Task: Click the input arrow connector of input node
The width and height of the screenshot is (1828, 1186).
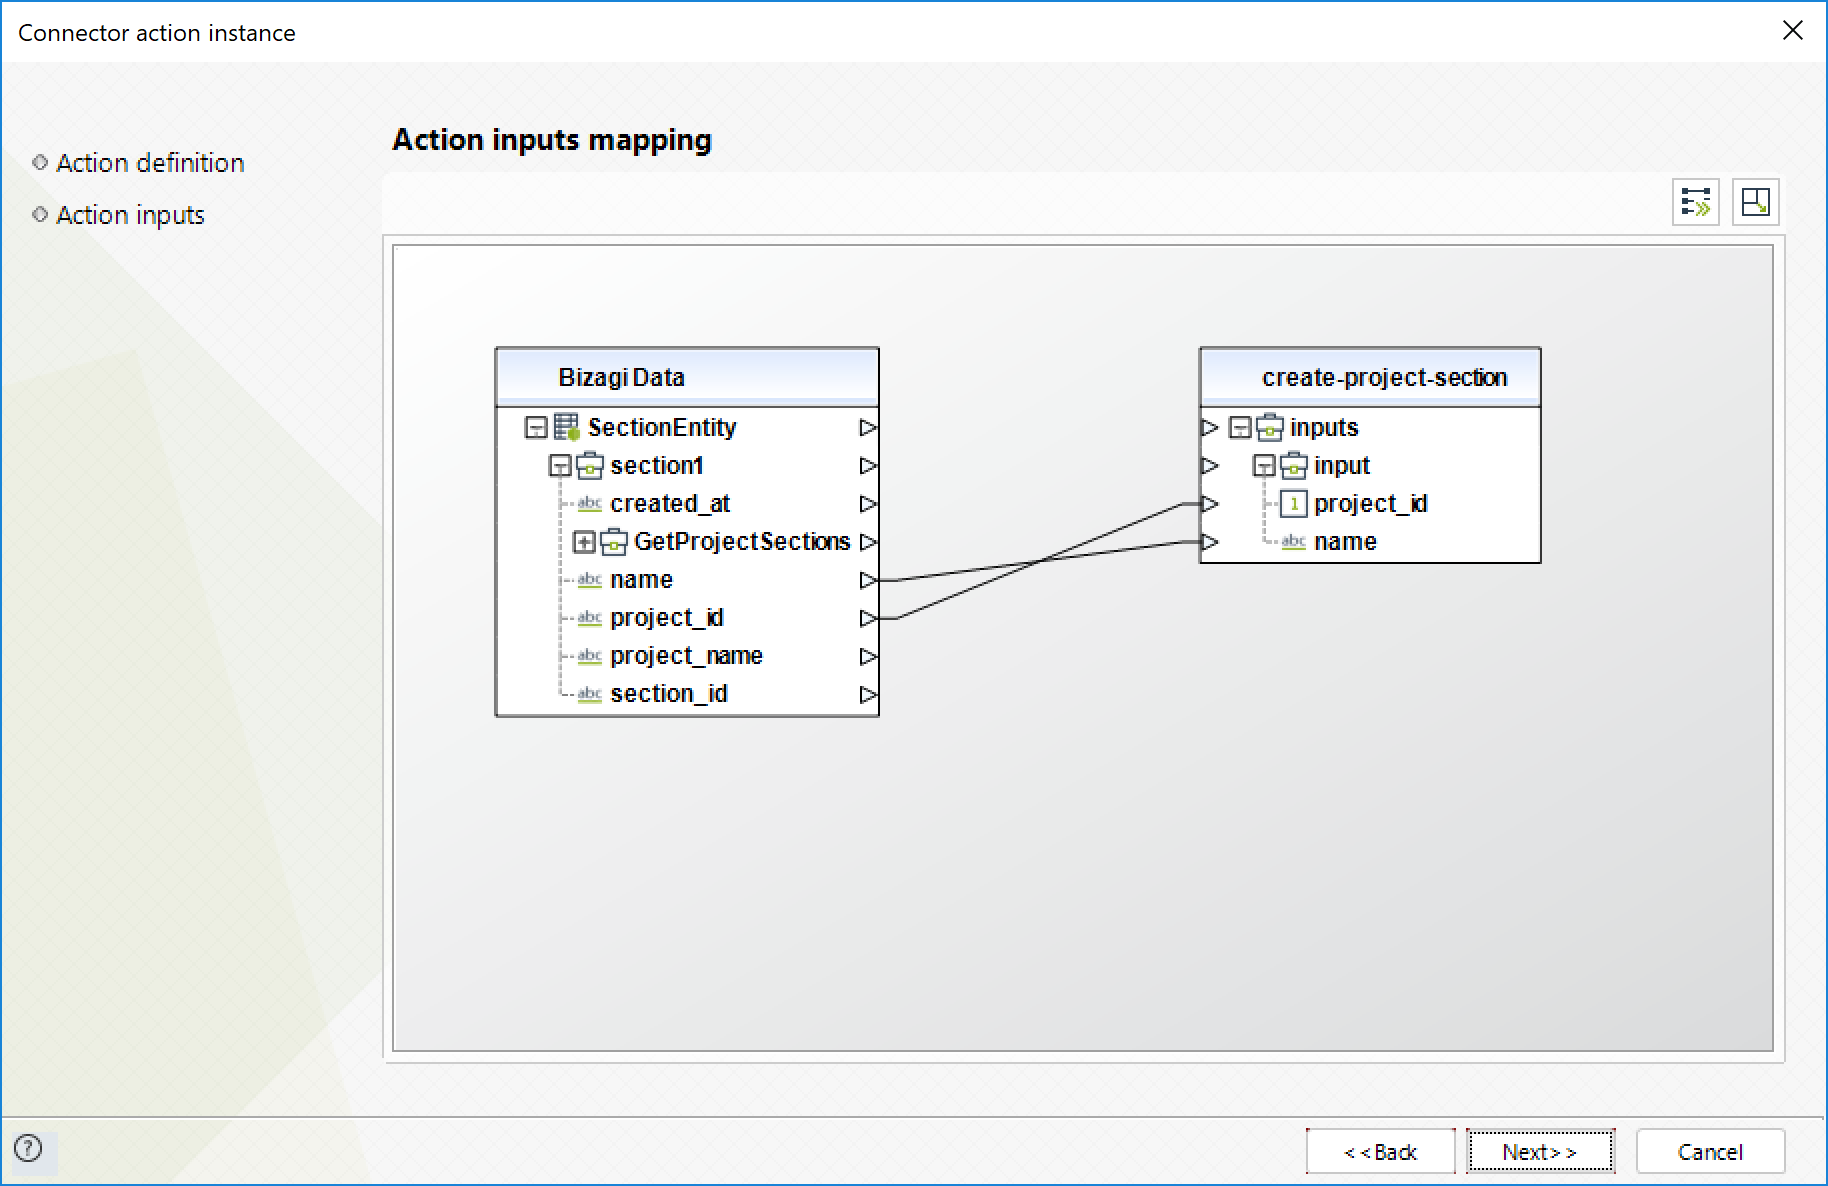Action: click(1210, 465)
